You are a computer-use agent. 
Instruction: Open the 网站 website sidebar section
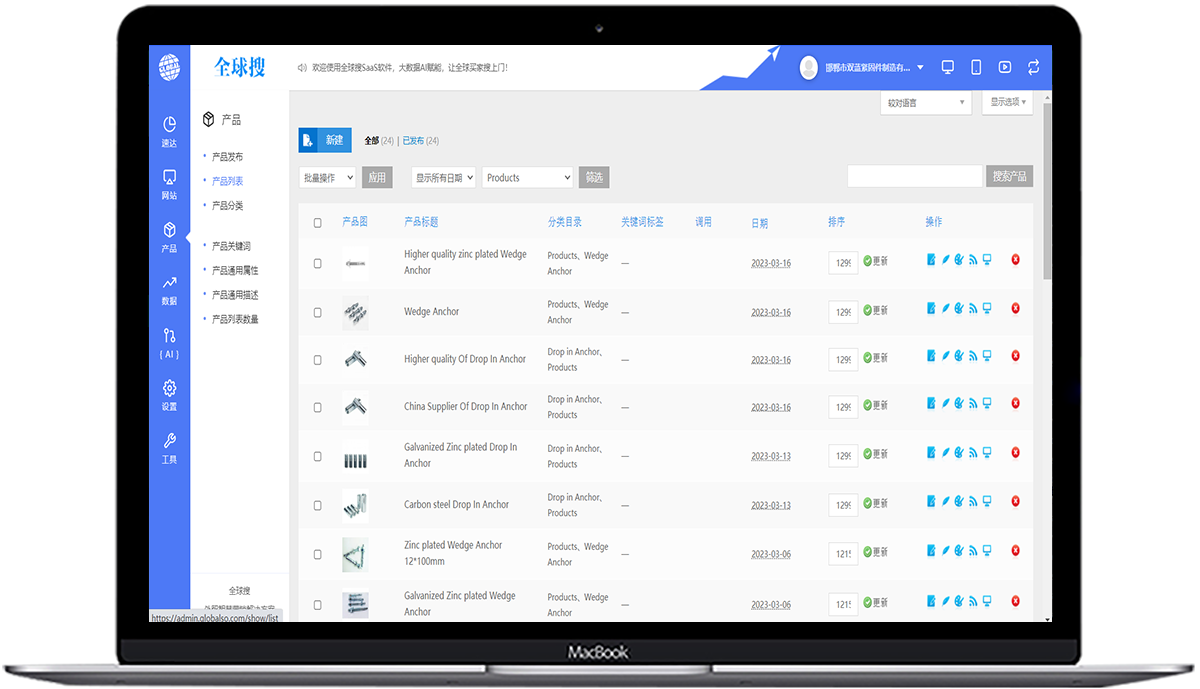pyautogui.click(x=169, y=183)
